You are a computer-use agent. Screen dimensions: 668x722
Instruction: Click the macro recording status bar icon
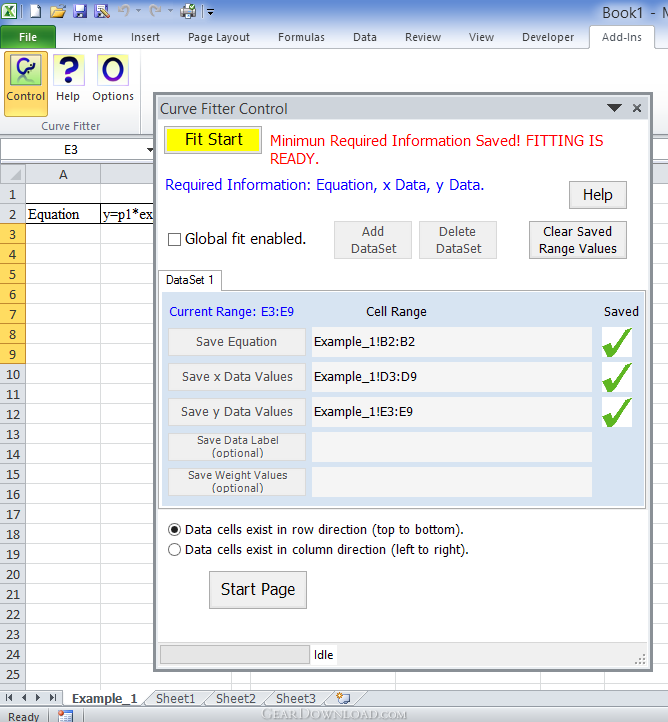(x=65, y=716)
